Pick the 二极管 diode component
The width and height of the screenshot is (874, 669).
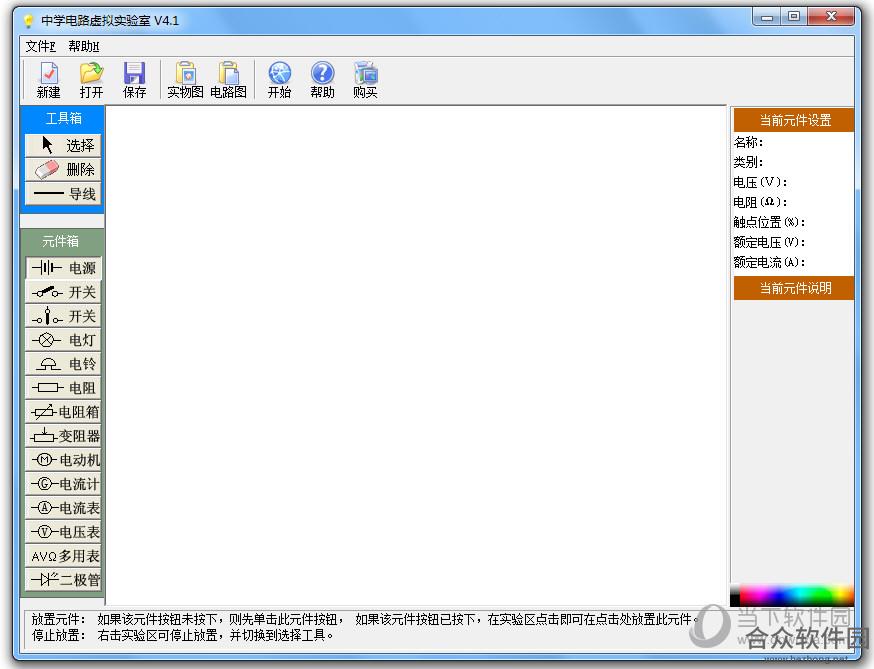pyautogui.click(x=64, y=580)
